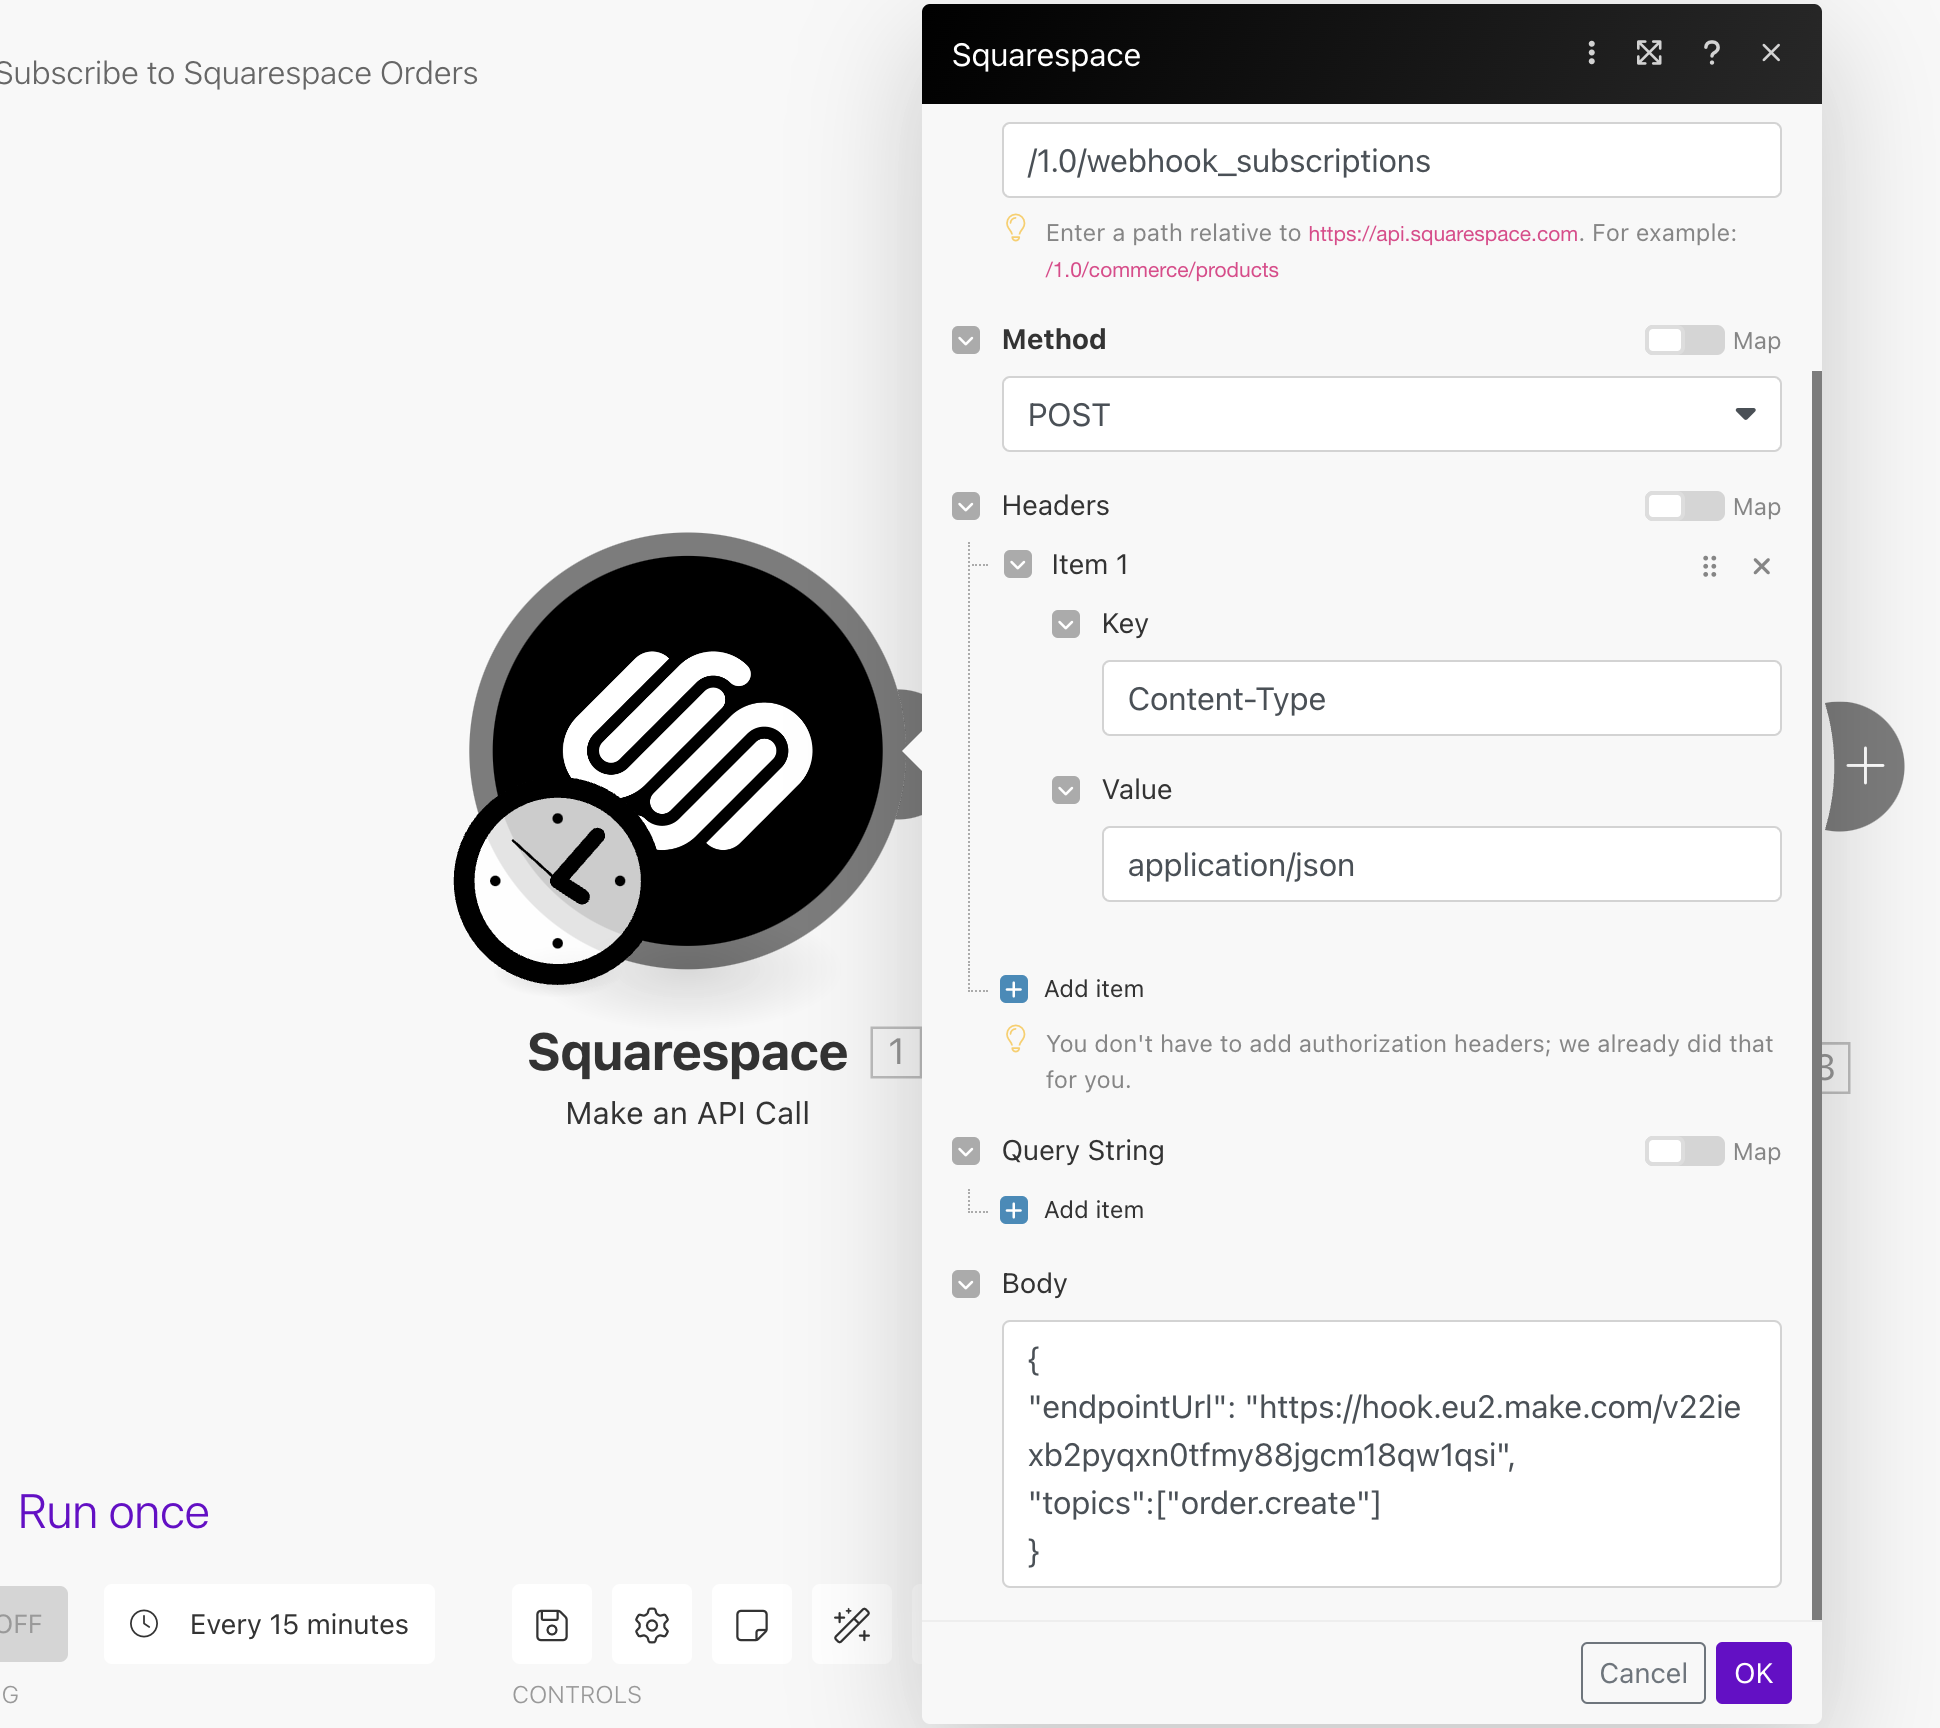Open the POST method dropdown

click(x=1391, y=414)
